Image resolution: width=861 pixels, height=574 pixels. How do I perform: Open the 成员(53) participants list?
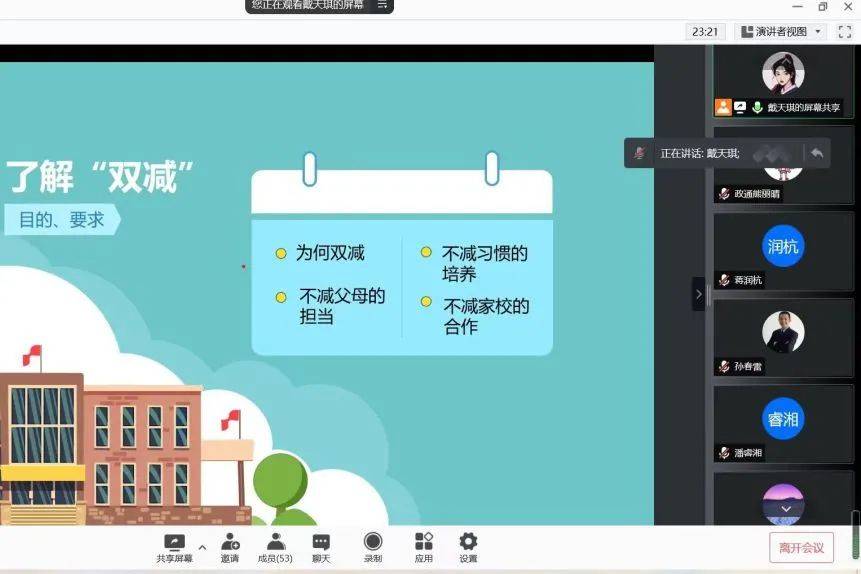[x=275, y=543]
